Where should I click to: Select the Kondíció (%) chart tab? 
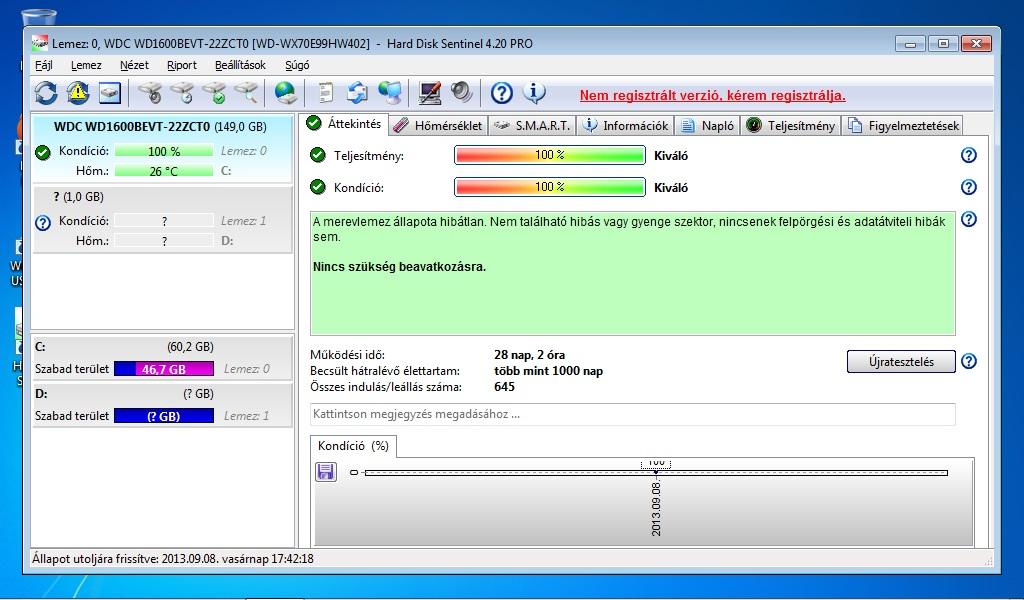click(353, 446)
